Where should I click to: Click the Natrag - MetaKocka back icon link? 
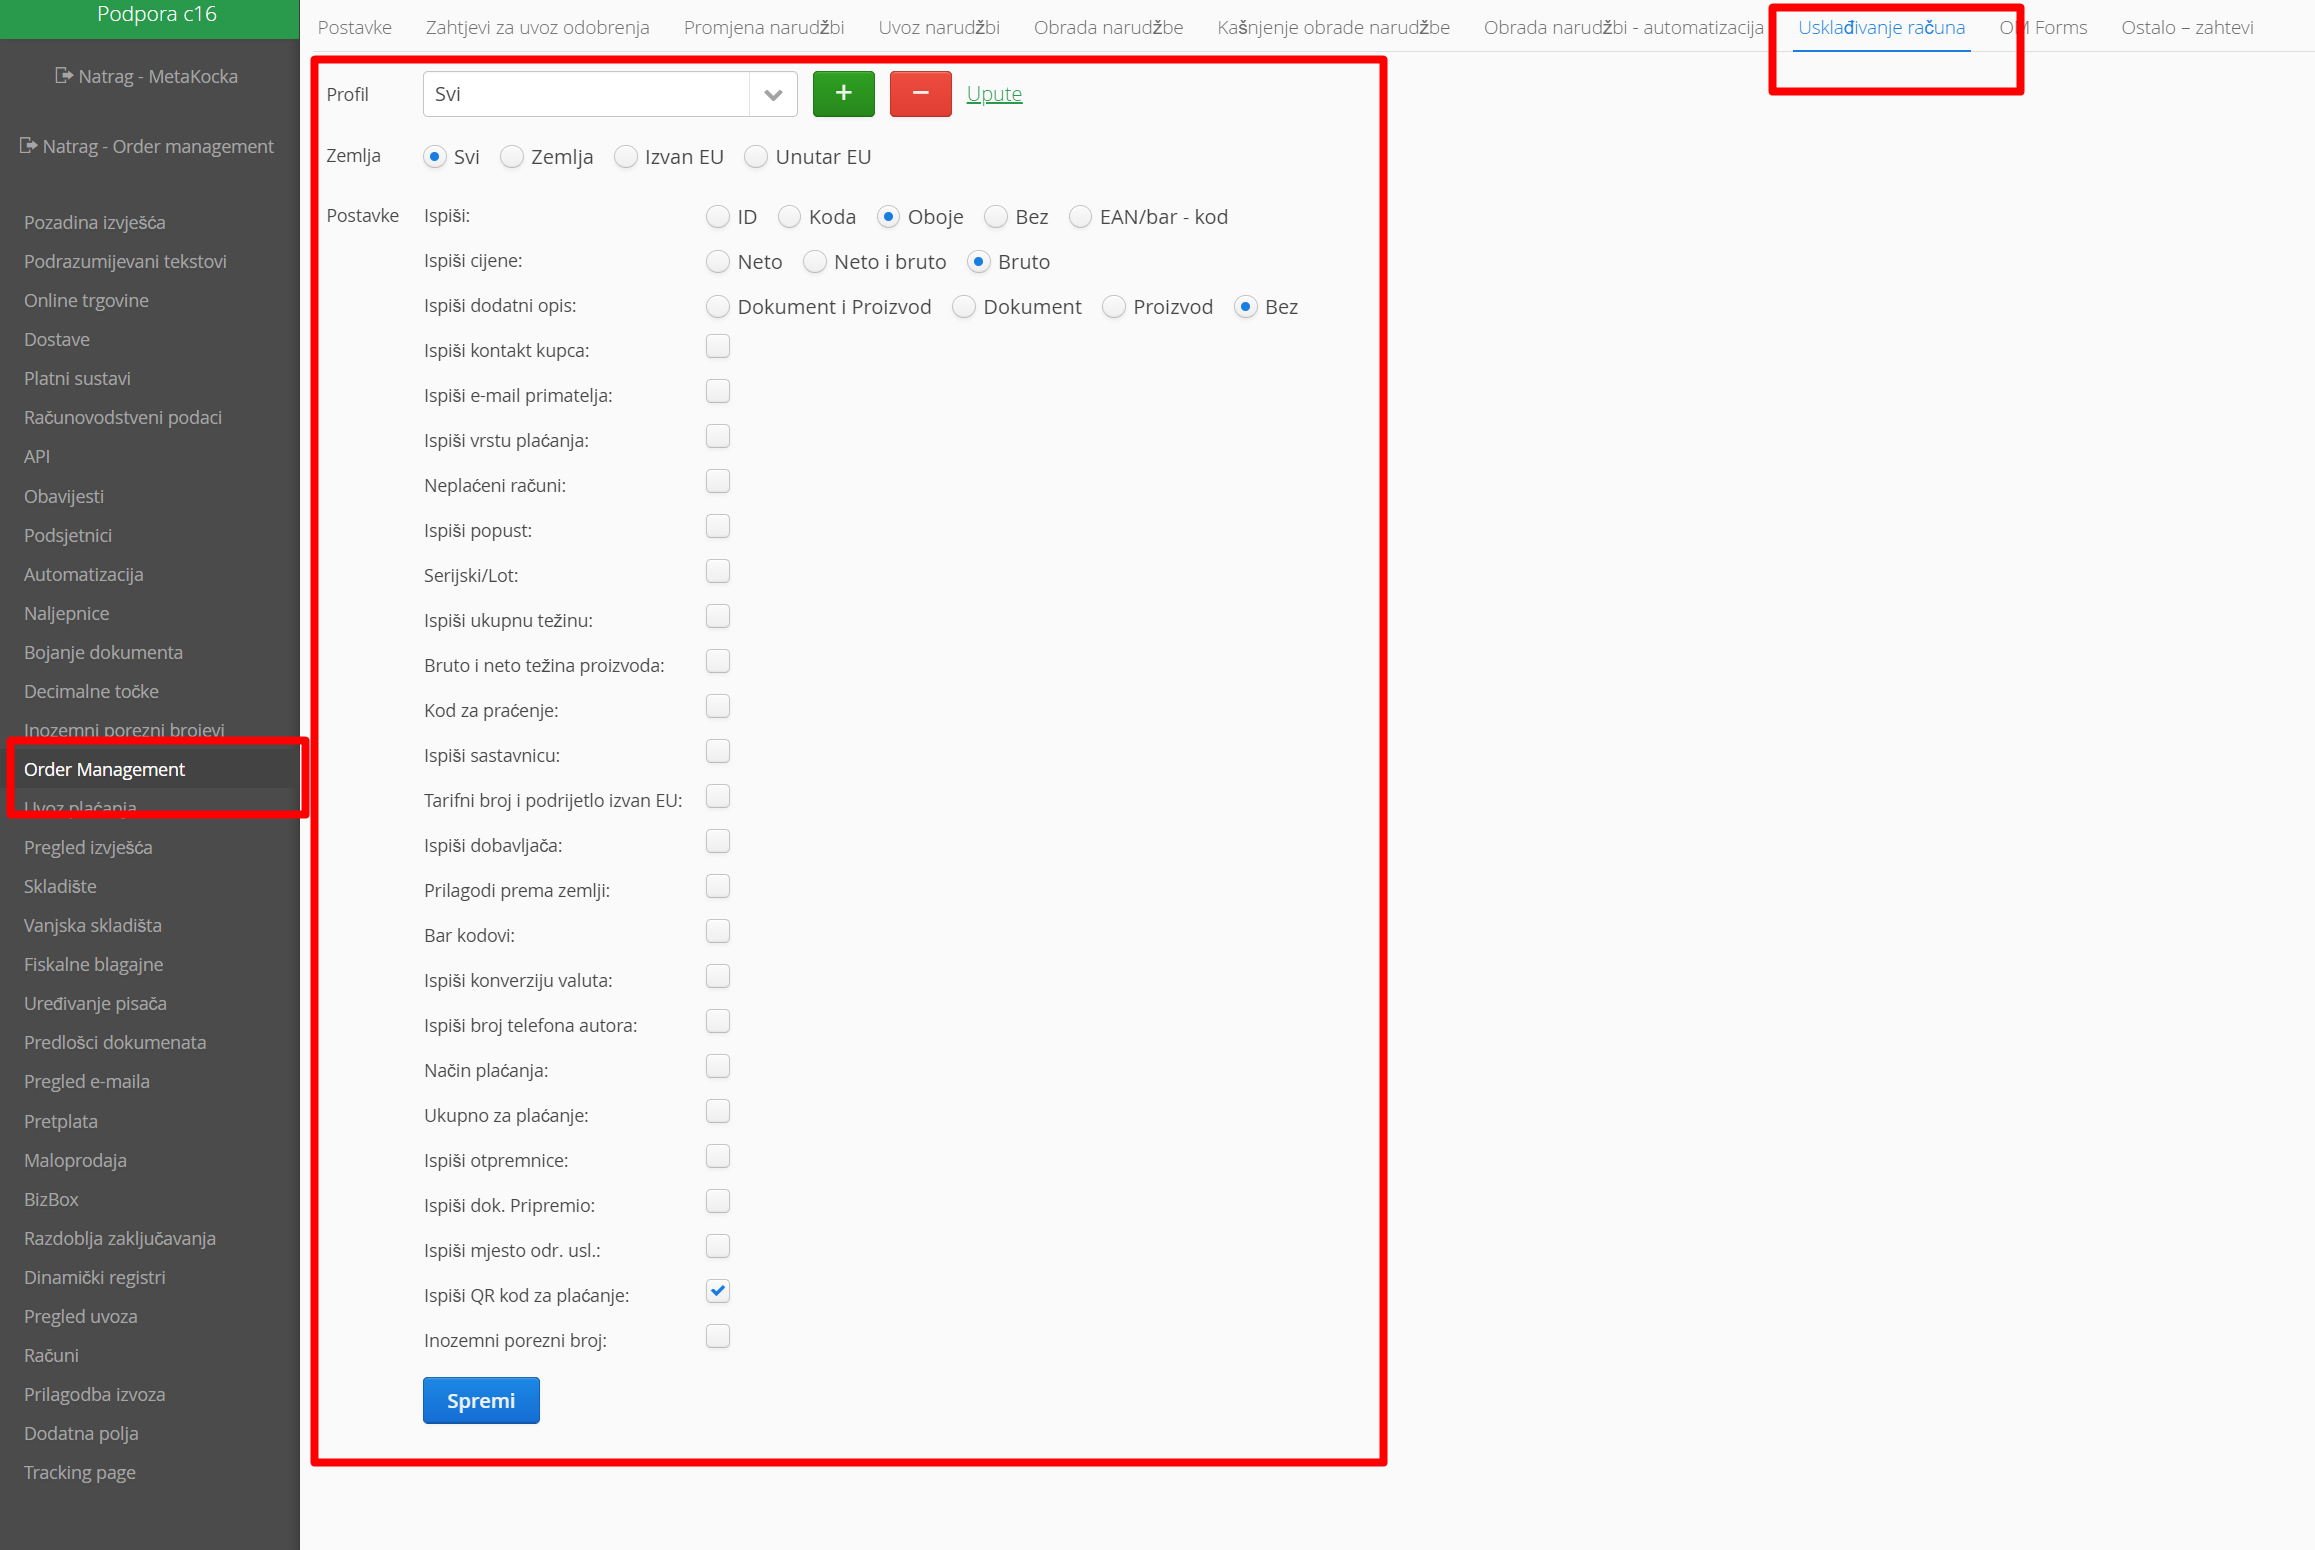pyautogui.click(x=64, y=76)
